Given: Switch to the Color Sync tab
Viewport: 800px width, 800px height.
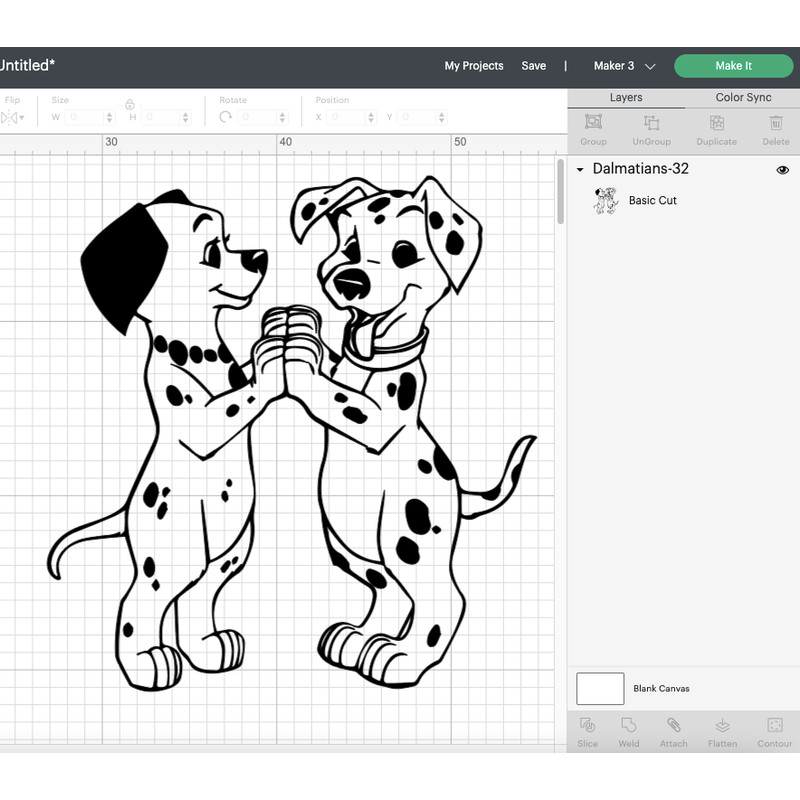Looking at the screenshot, I should point(743,97).
